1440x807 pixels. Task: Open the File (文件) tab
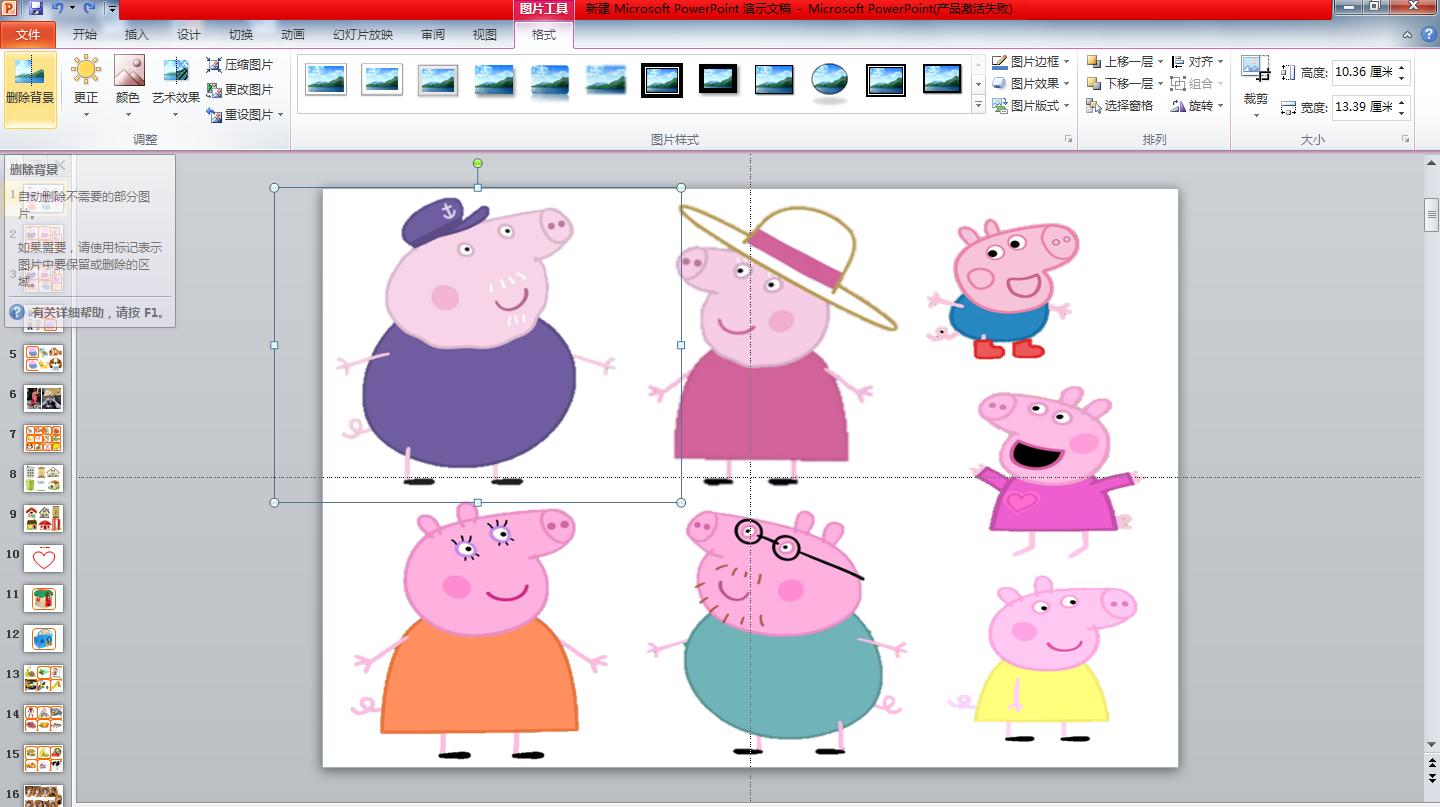coord(29,35)
